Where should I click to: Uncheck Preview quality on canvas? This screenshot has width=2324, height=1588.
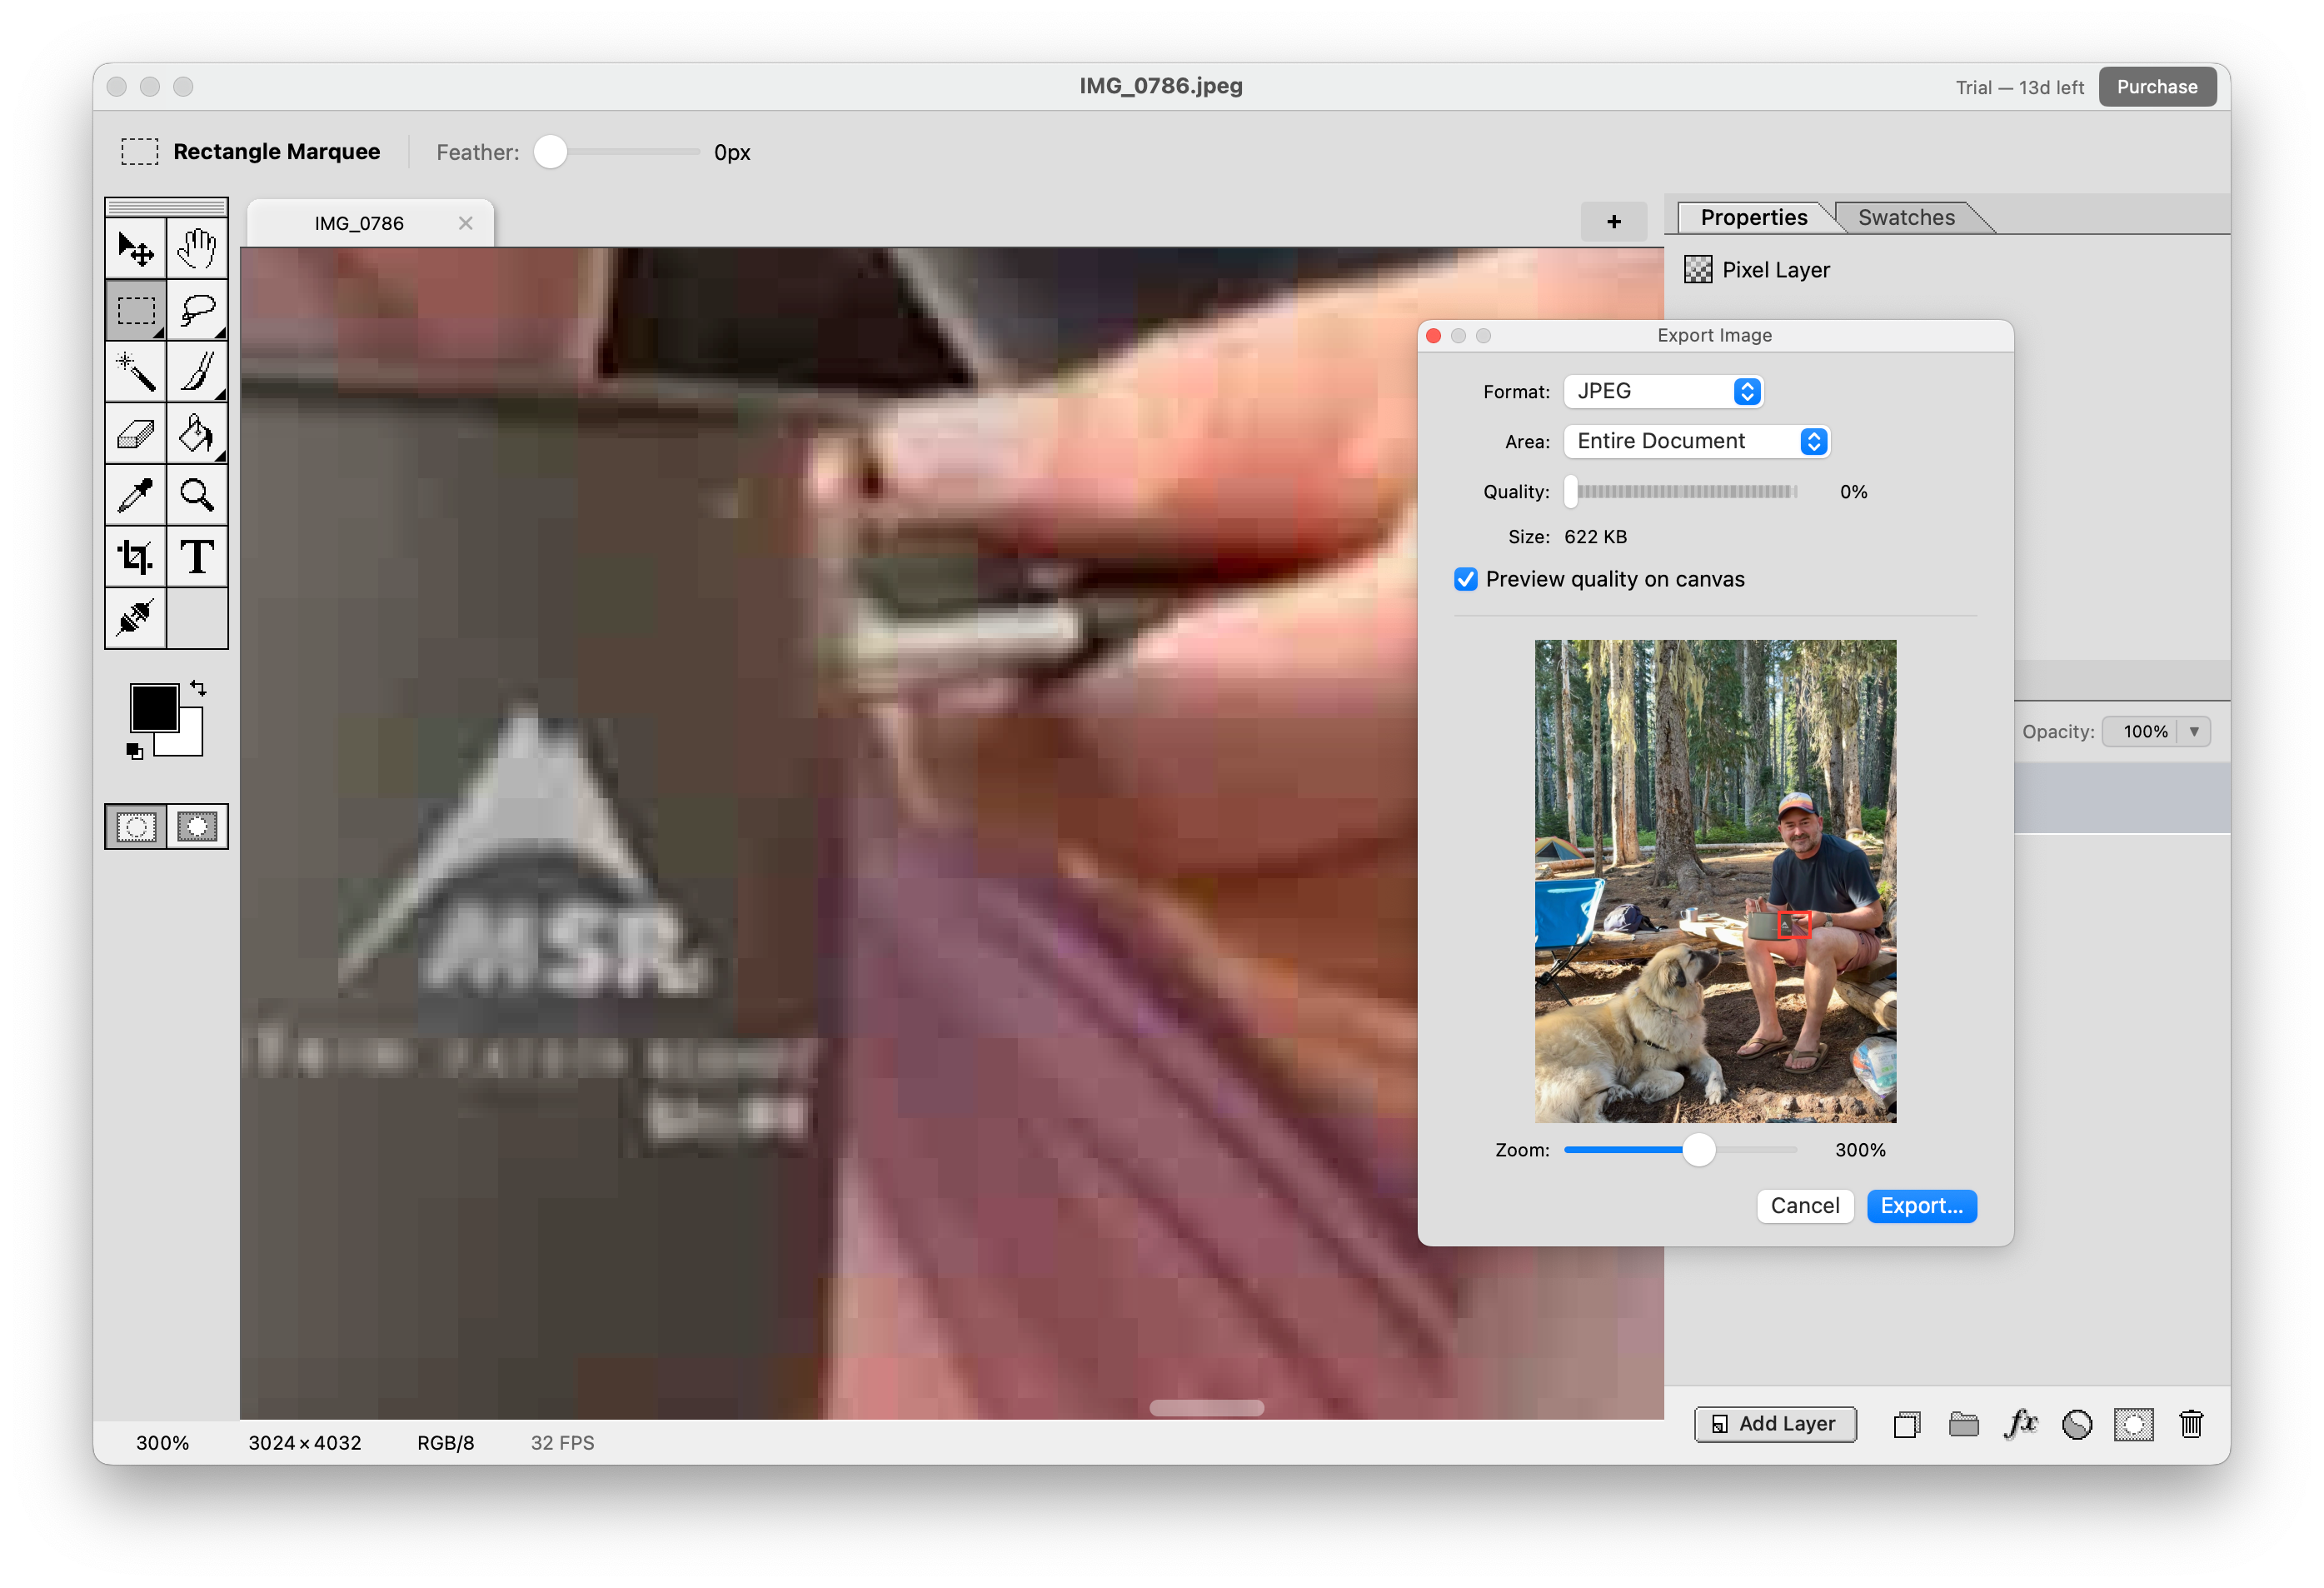[1466, 580]
